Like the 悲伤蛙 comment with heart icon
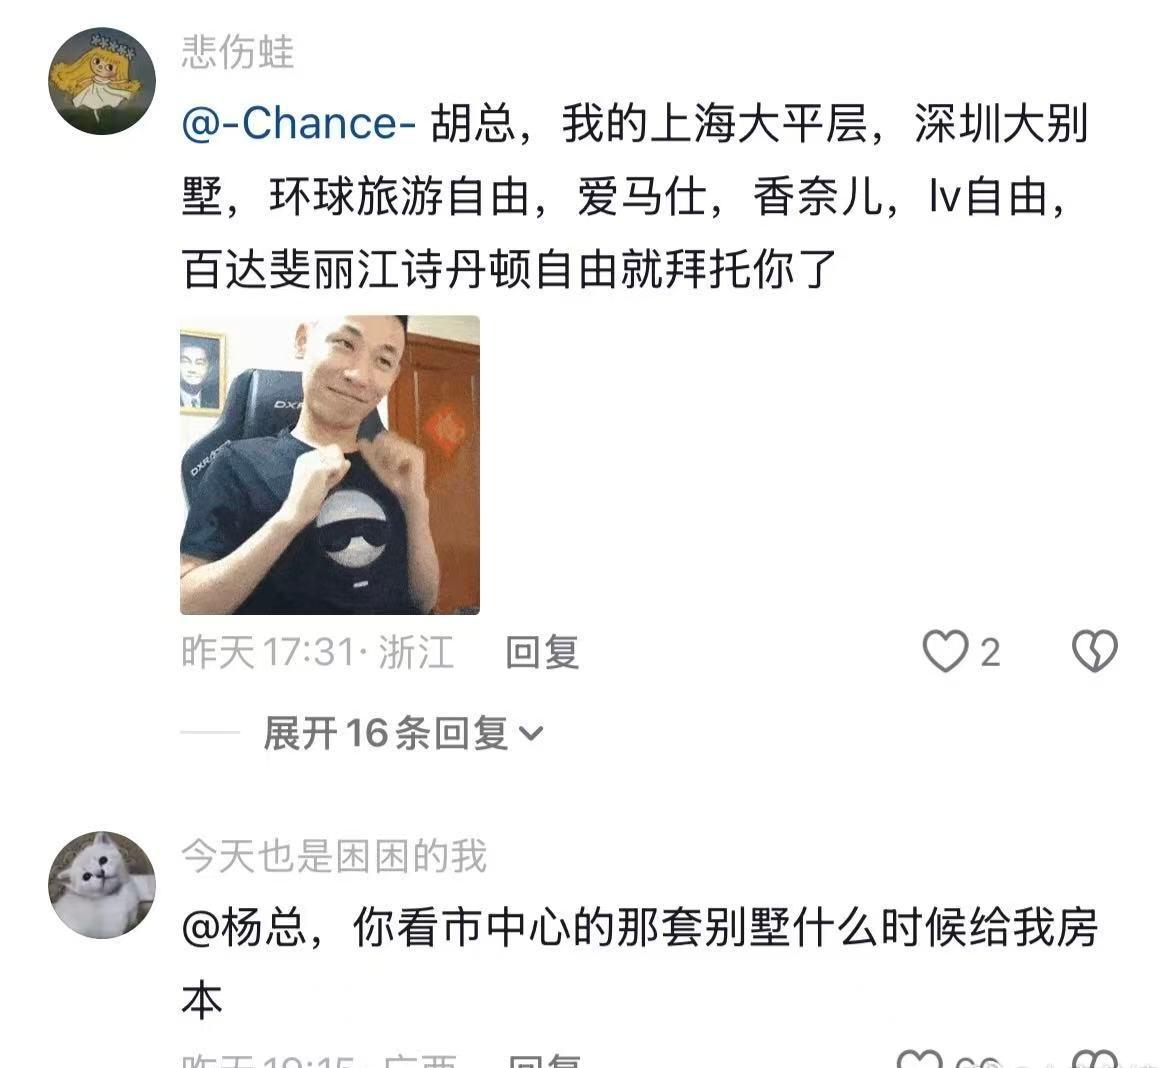1169x1068 pixels. 945,651
